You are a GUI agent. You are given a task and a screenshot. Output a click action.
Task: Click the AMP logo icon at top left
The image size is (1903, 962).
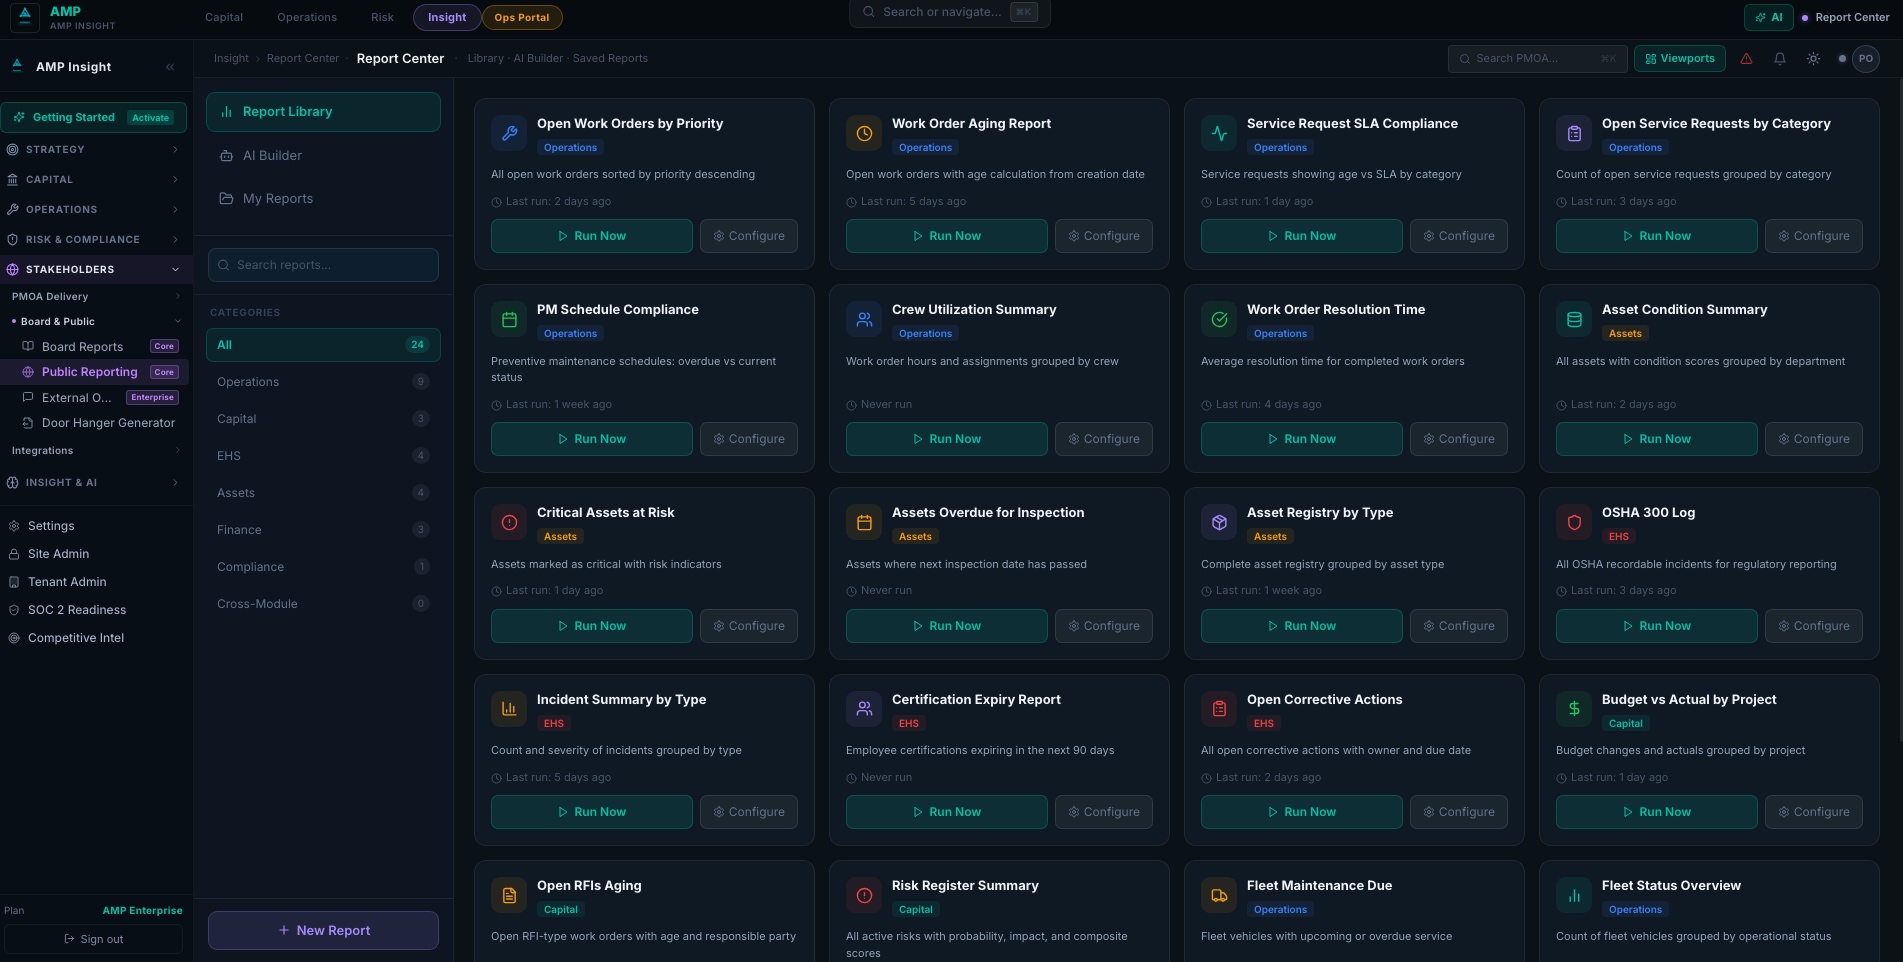pyautogui.click(x=25, y=17)
